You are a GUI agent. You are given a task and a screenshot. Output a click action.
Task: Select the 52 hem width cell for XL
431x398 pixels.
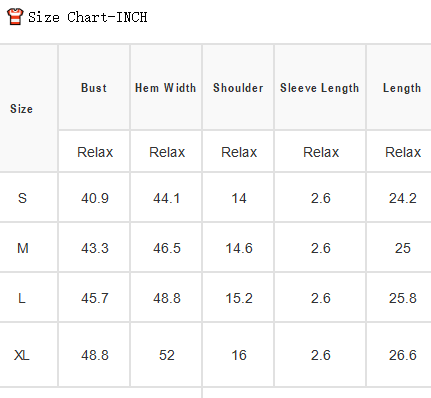coord(167,355)
